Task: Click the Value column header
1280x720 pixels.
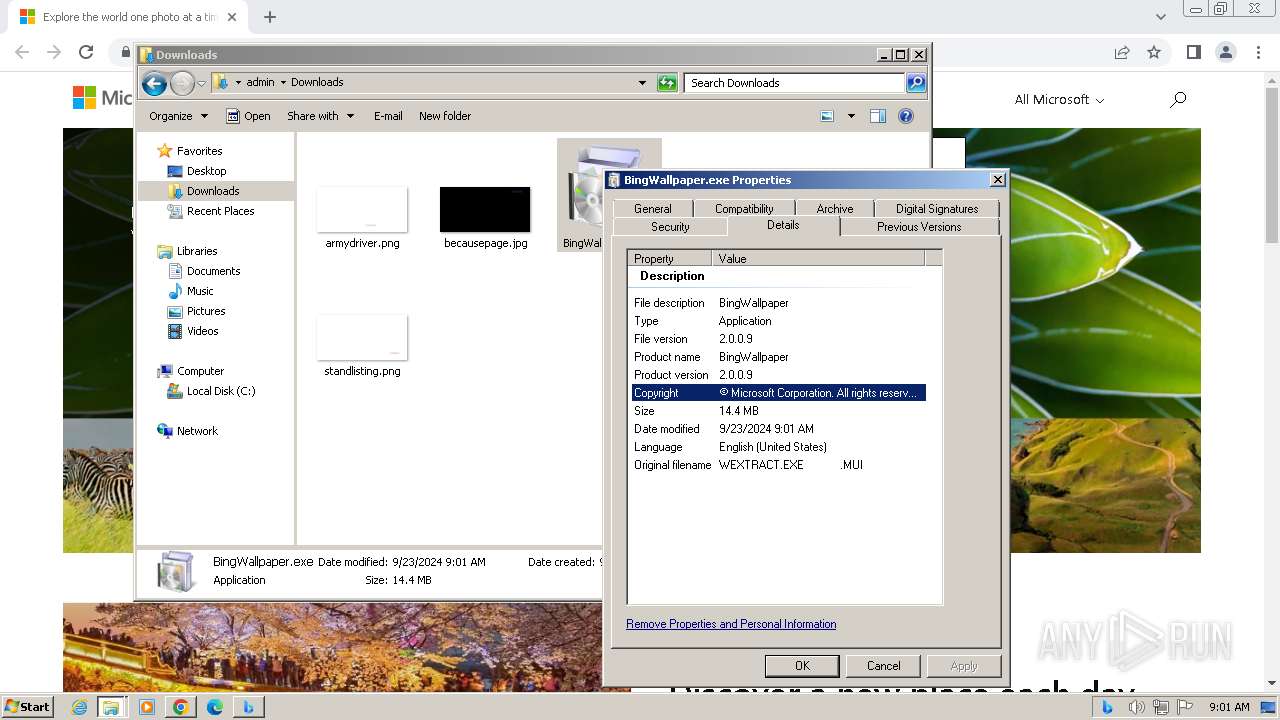Action: [x=818, y=258]
